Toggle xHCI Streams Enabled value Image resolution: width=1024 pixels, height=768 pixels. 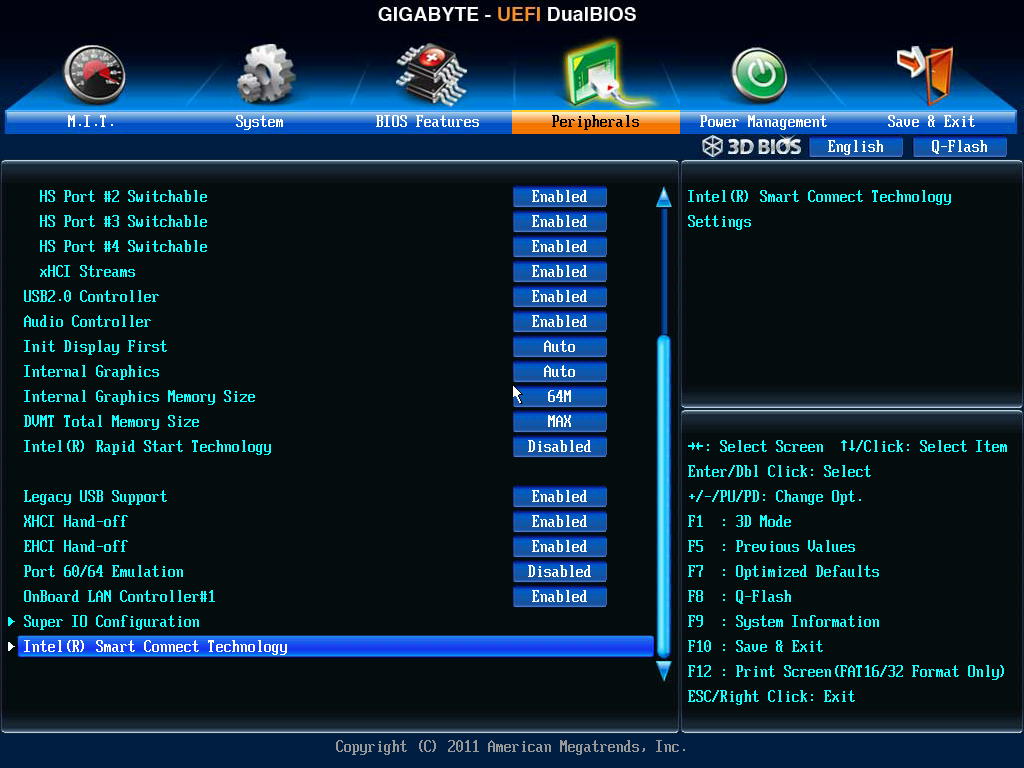560,272
